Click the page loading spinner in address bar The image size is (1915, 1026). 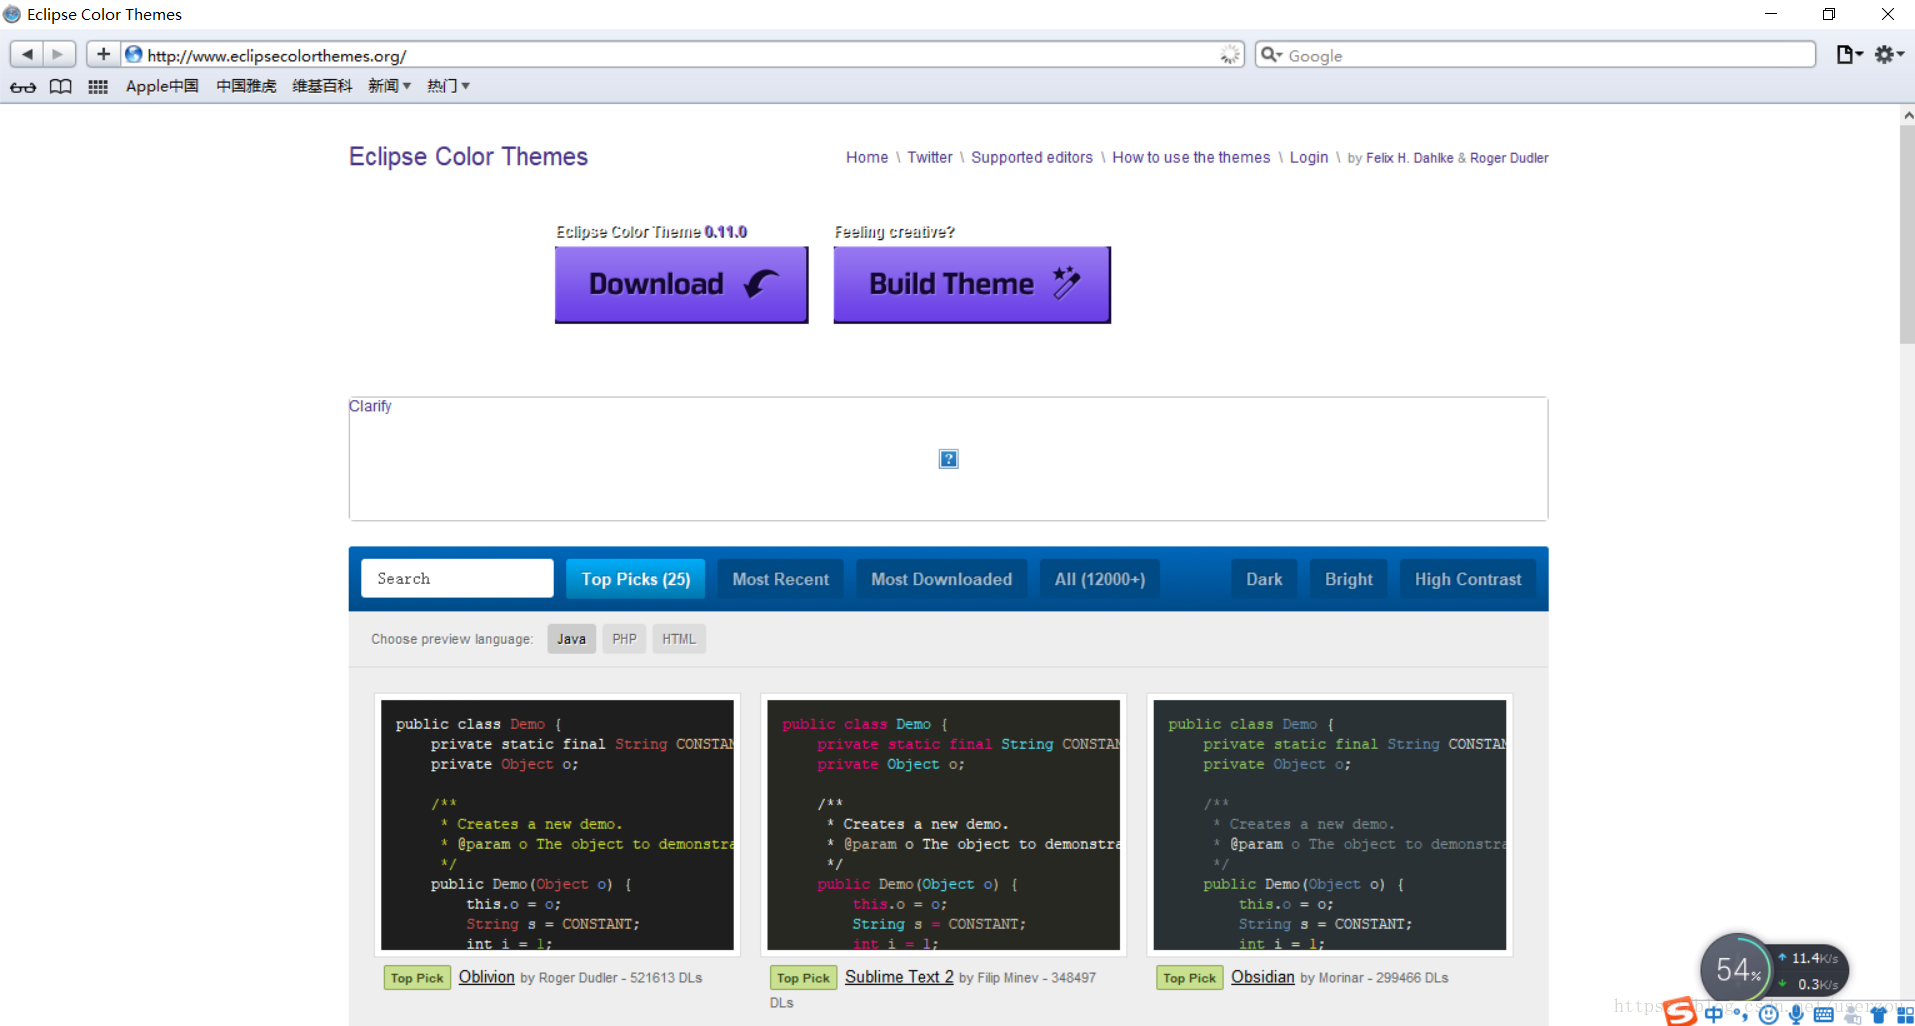(x=1229, y=55)
